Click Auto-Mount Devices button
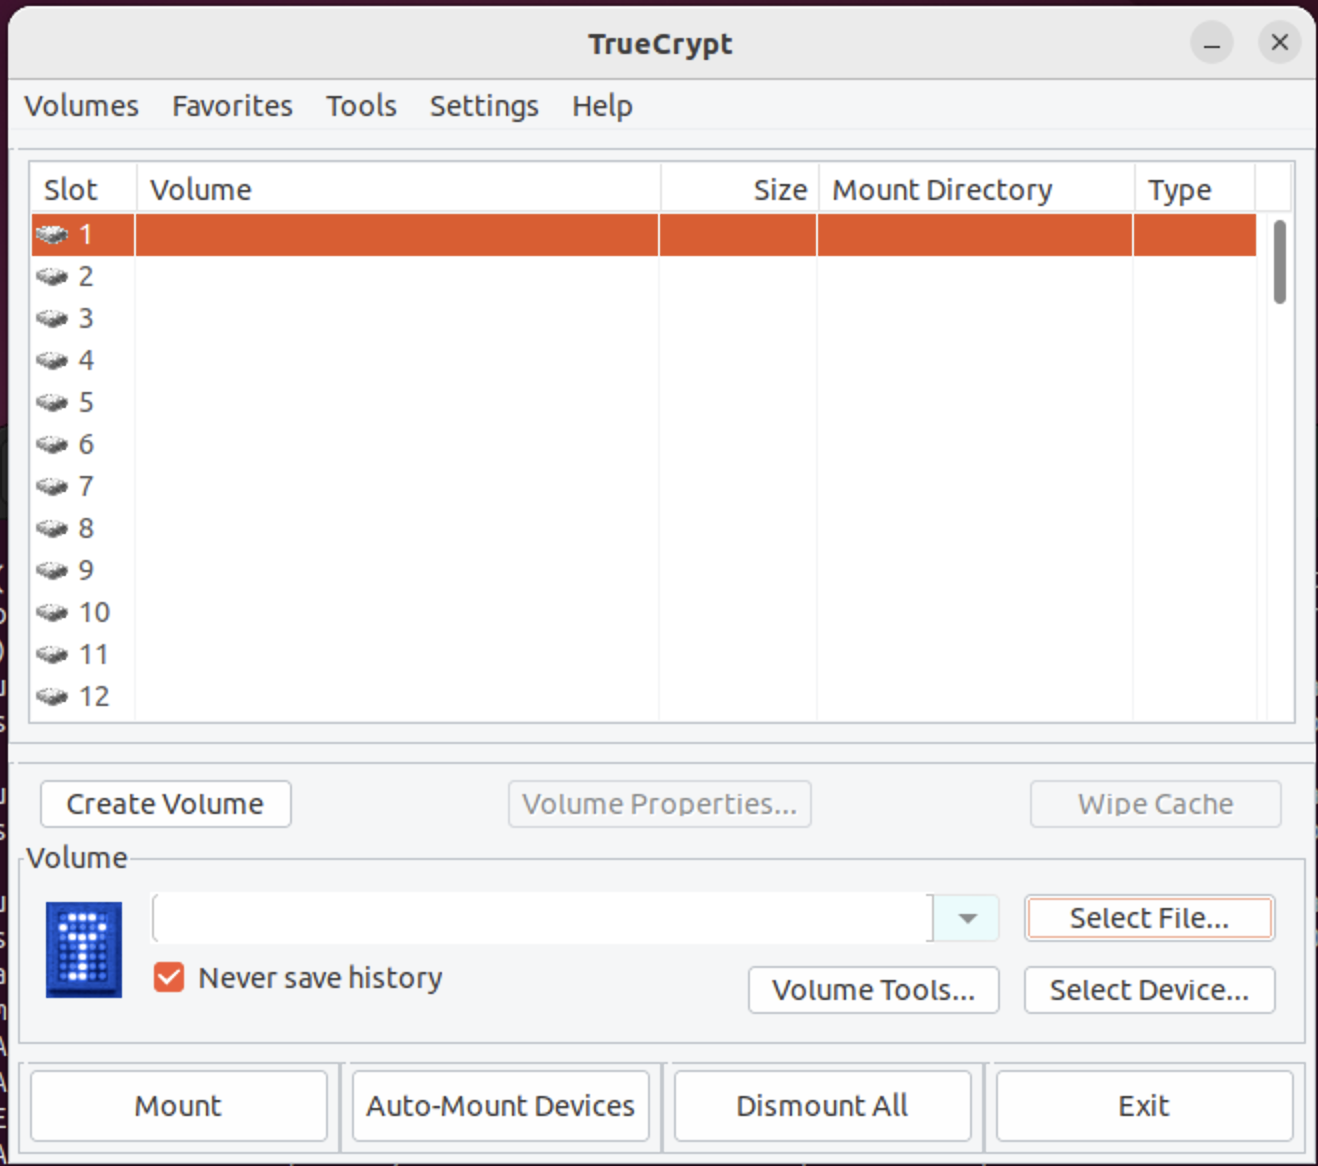Screen dimensions: 1318x1166 [x=501, y=1106]
